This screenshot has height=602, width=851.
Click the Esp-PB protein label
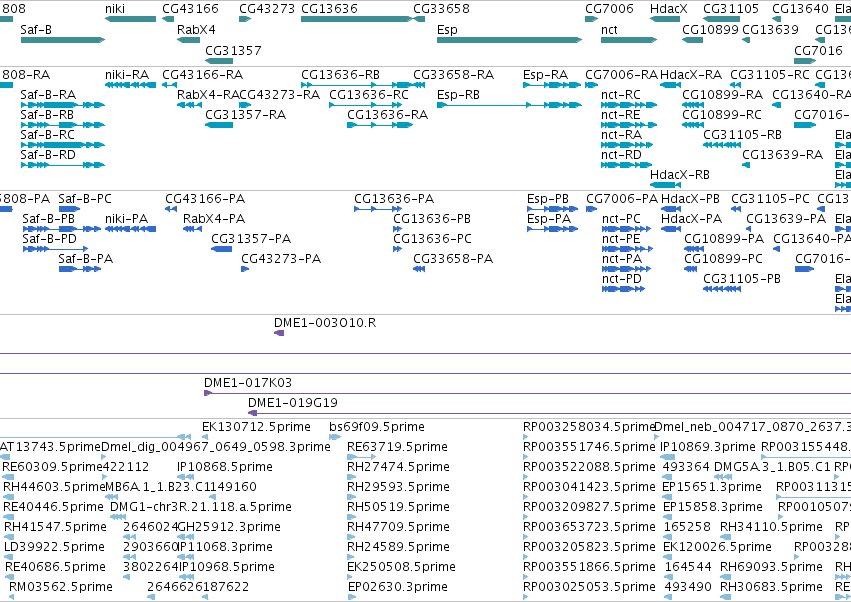pyautogui.click(x=548, y=199)
